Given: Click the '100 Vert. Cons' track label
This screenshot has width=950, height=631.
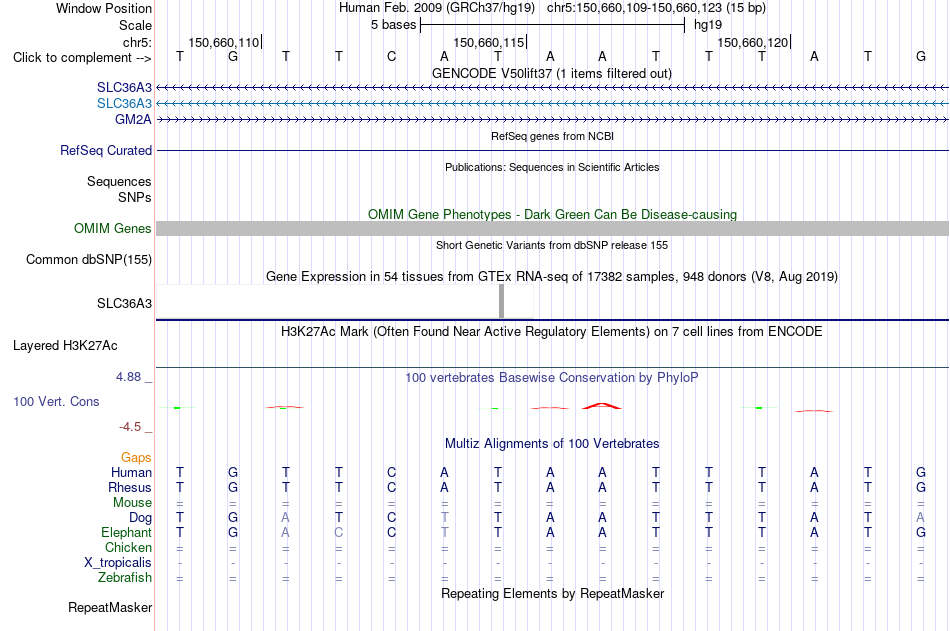Looking at the screenshot, I should tap(56, 401).
